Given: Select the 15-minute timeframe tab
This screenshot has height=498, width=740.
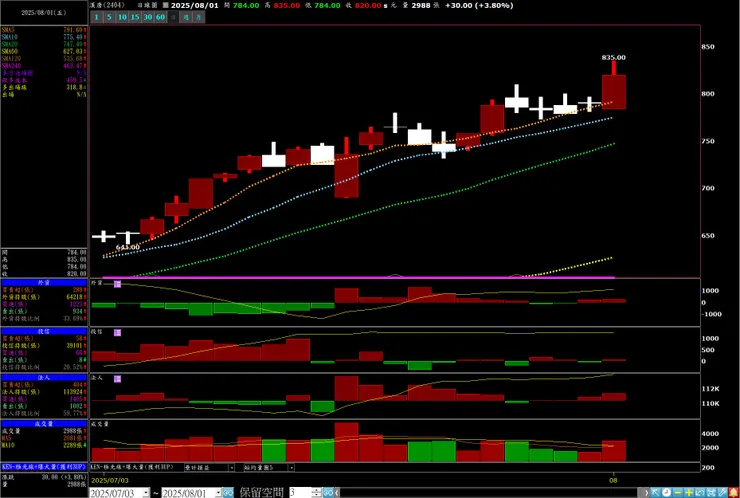Looking at the screenshot, I should [135, 17].
